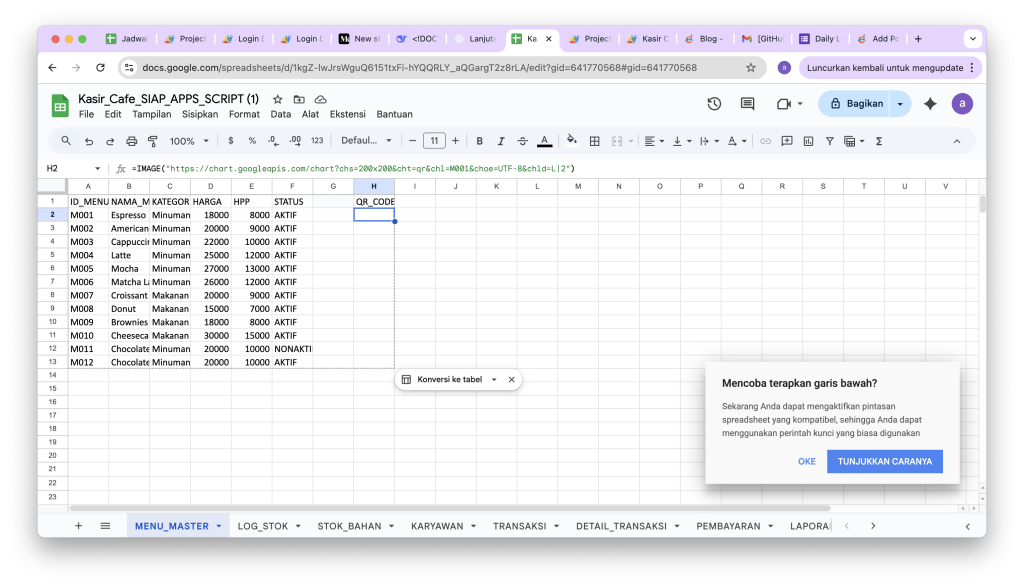Click the font size input field
This screenshot has height=587, width=1024.
[x=434, y=141]
